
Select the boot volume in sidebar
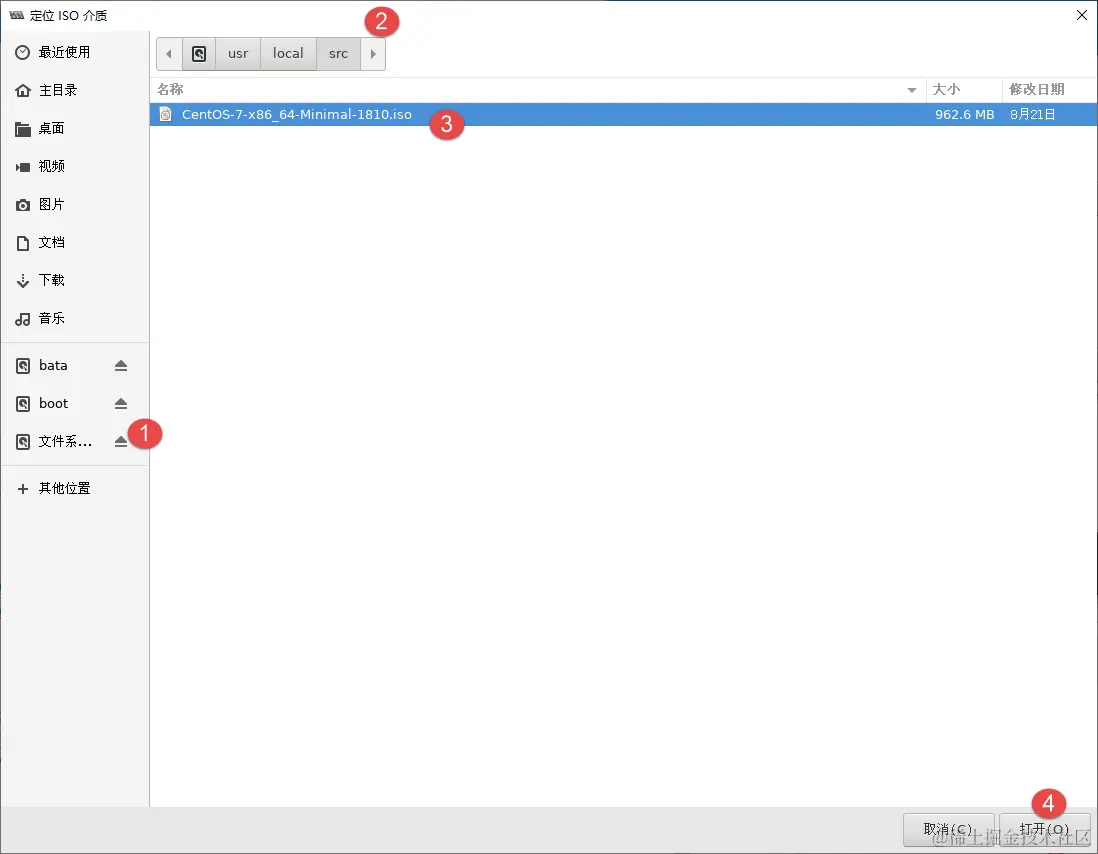75,403
